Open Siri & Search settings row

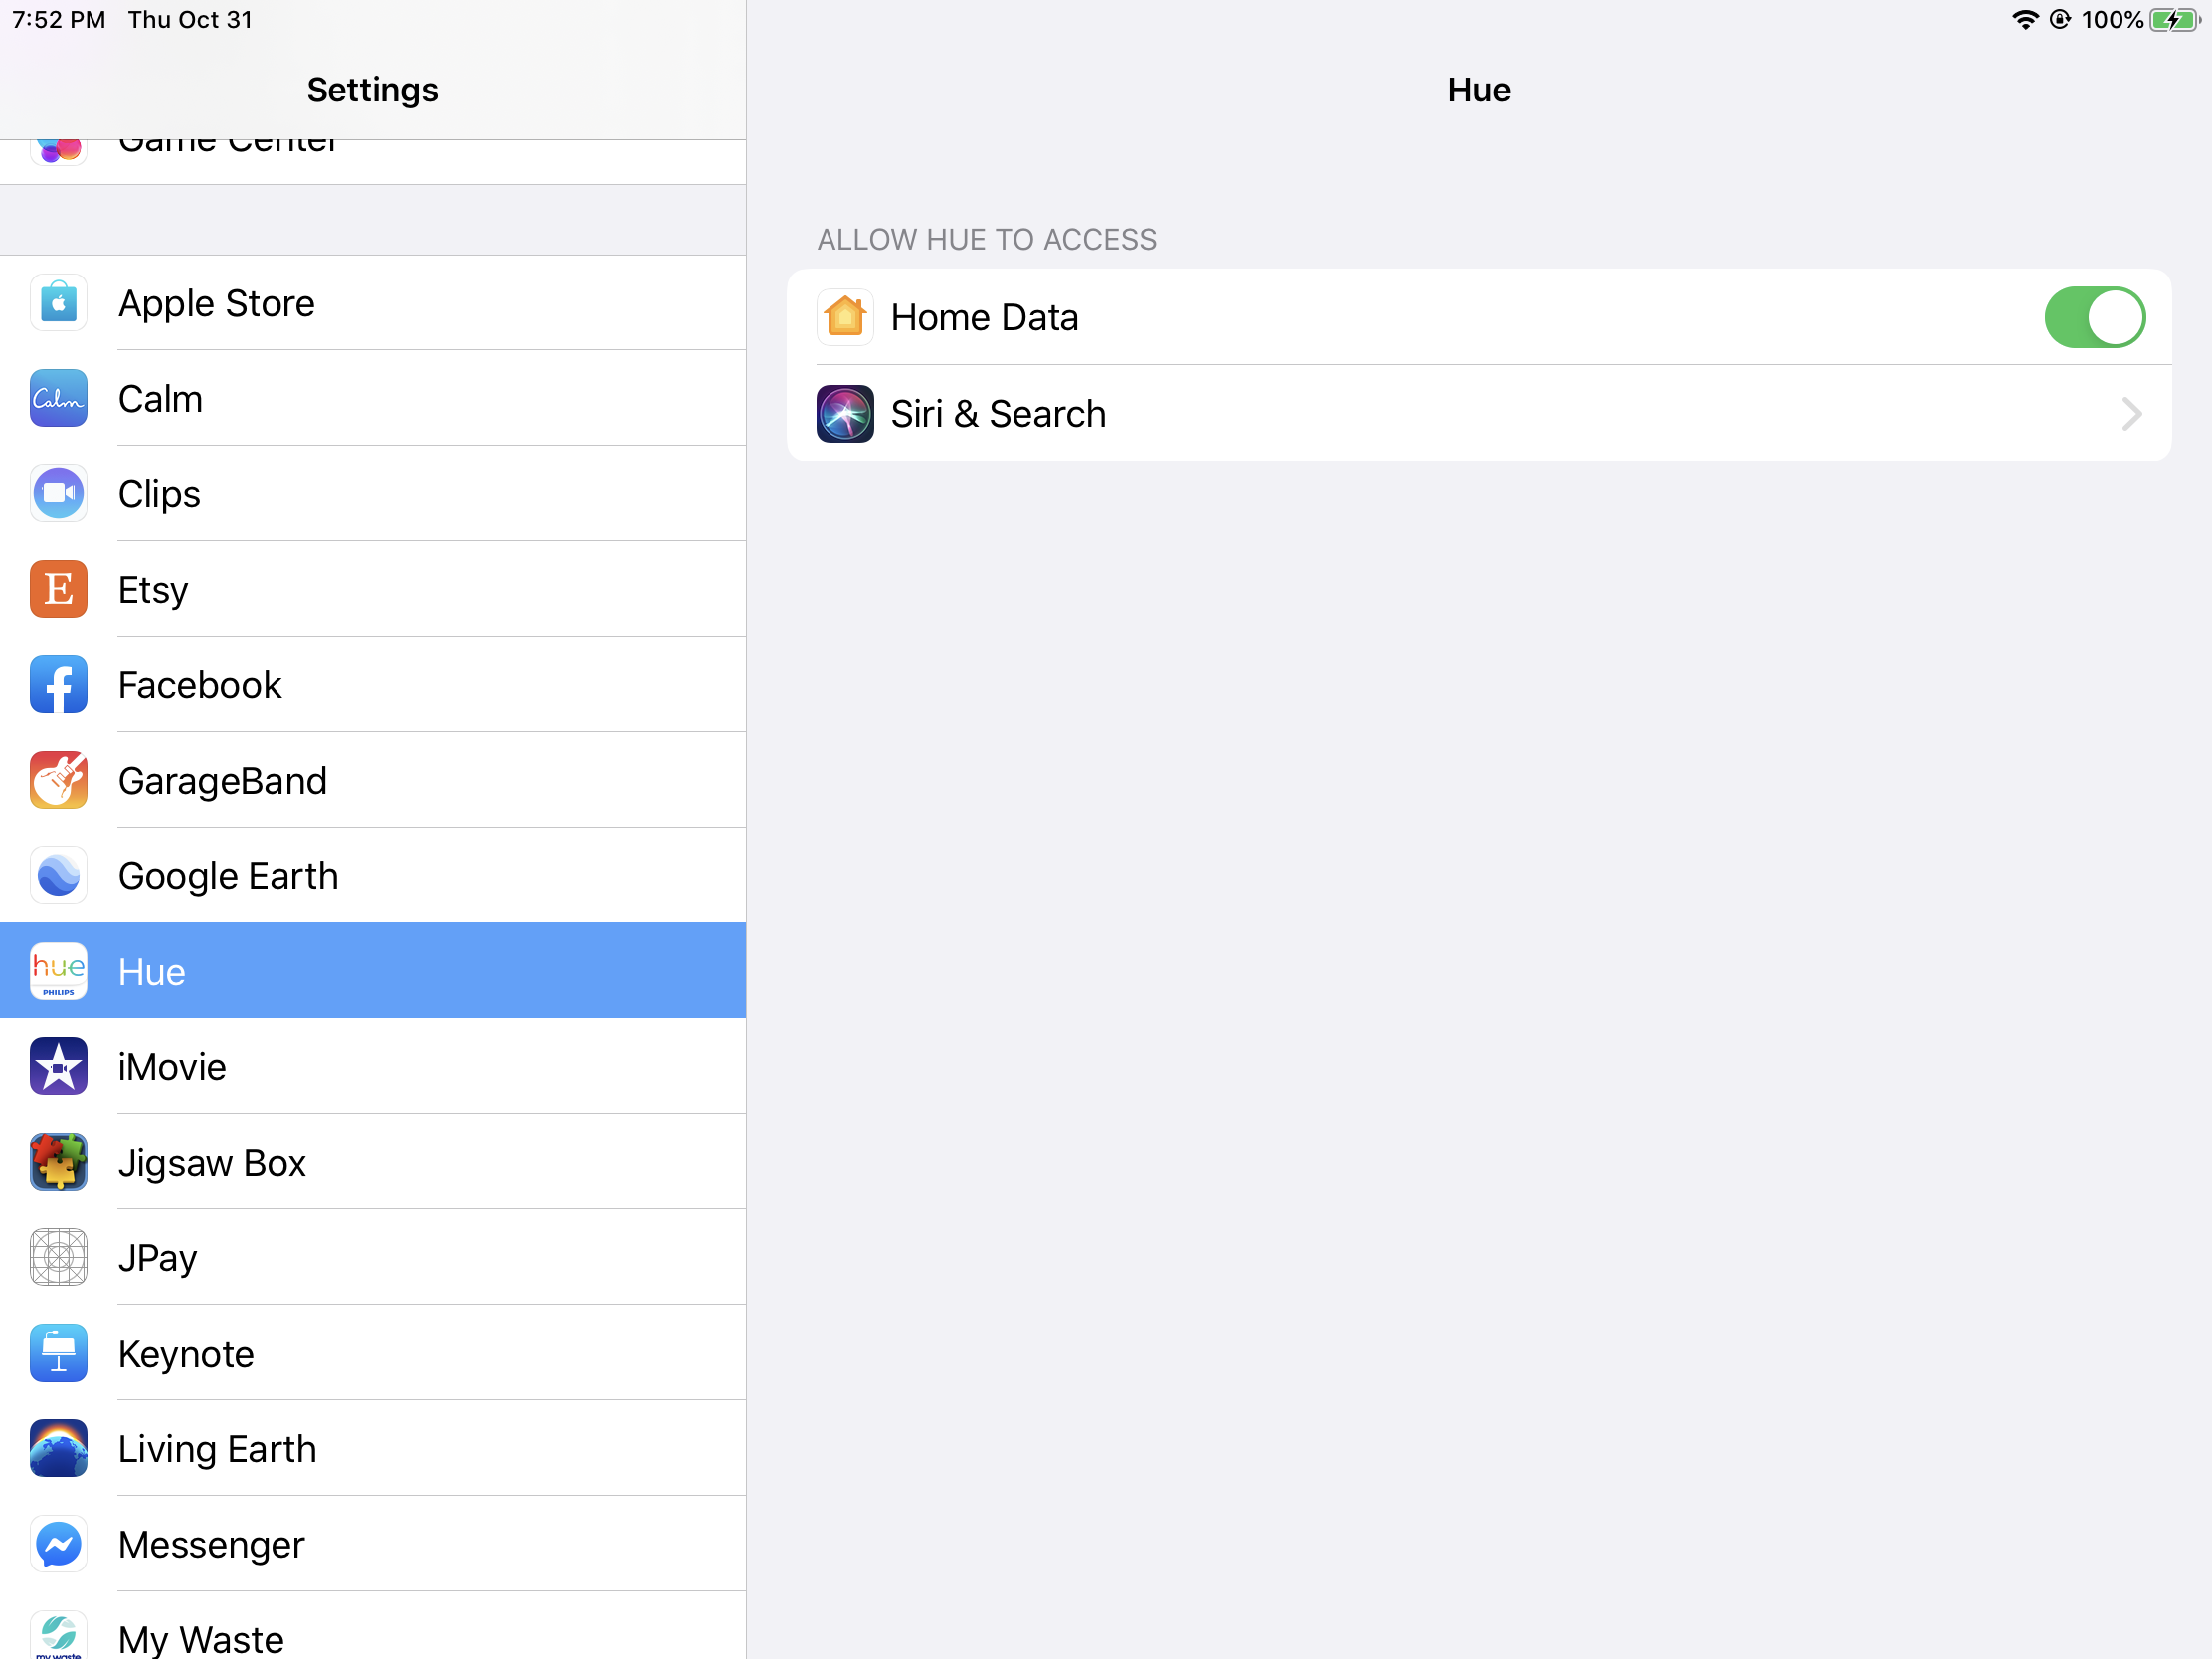(x=1478, y=413)
